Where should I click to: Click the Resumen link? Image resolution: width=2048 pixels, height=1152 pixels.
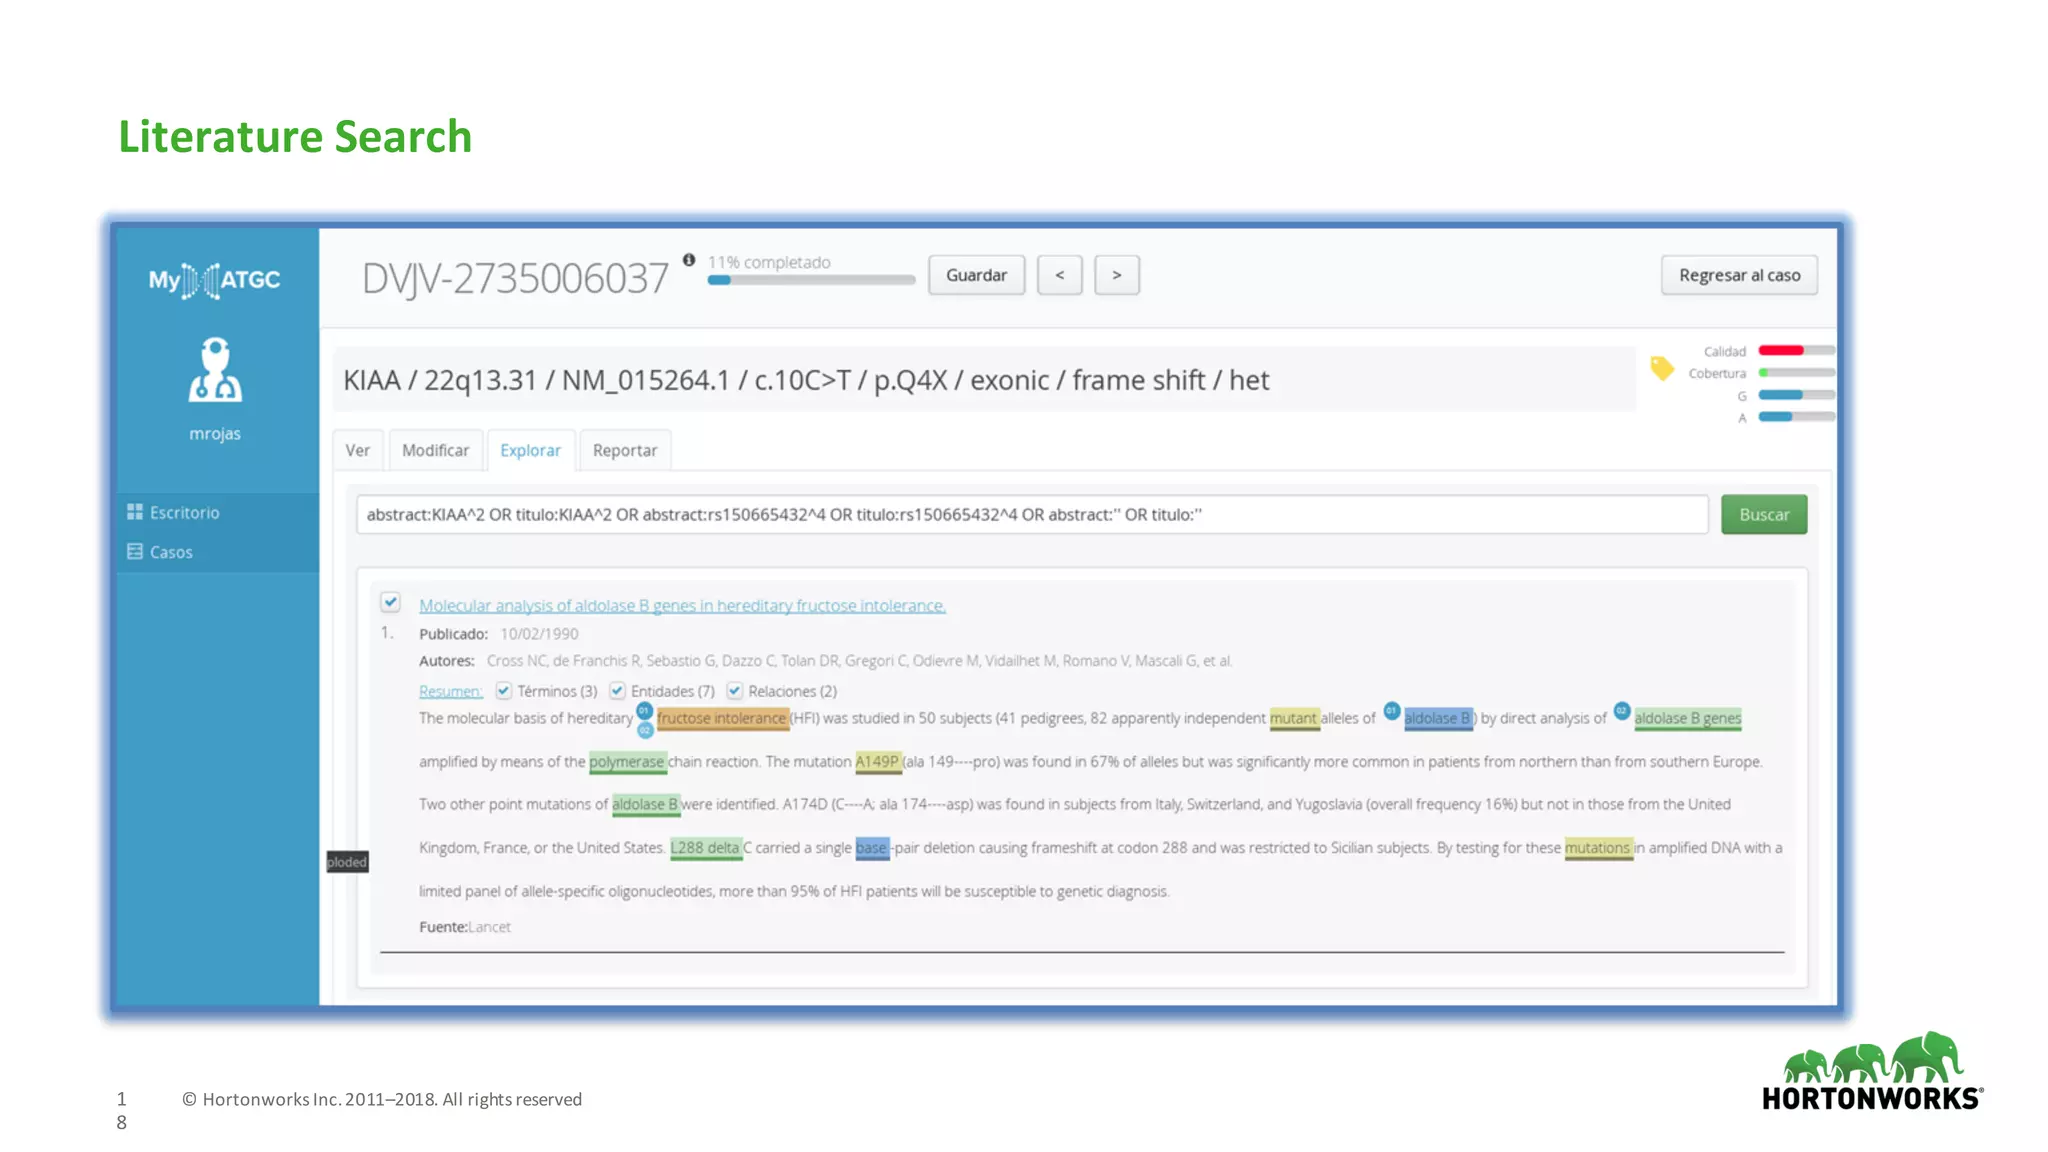pyautogui.click(x=450, y=691)
